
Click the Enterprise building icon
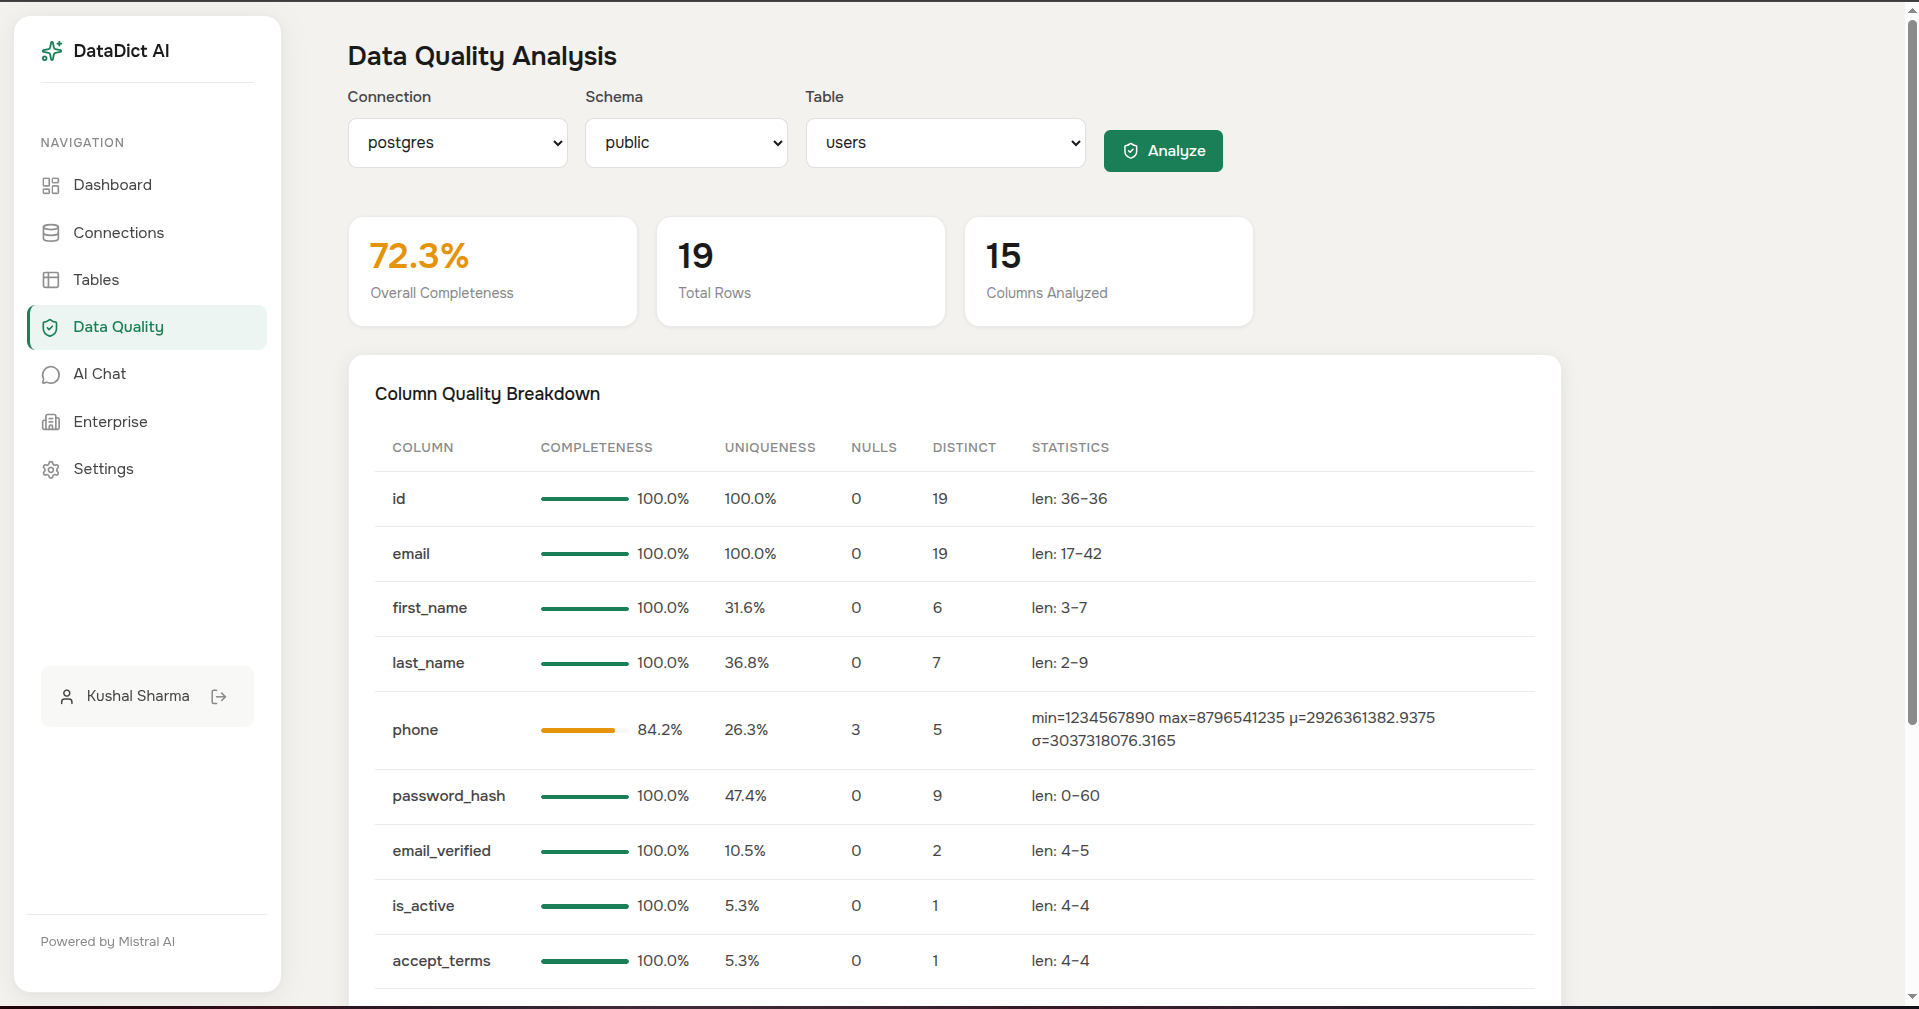tap(51, 421)
